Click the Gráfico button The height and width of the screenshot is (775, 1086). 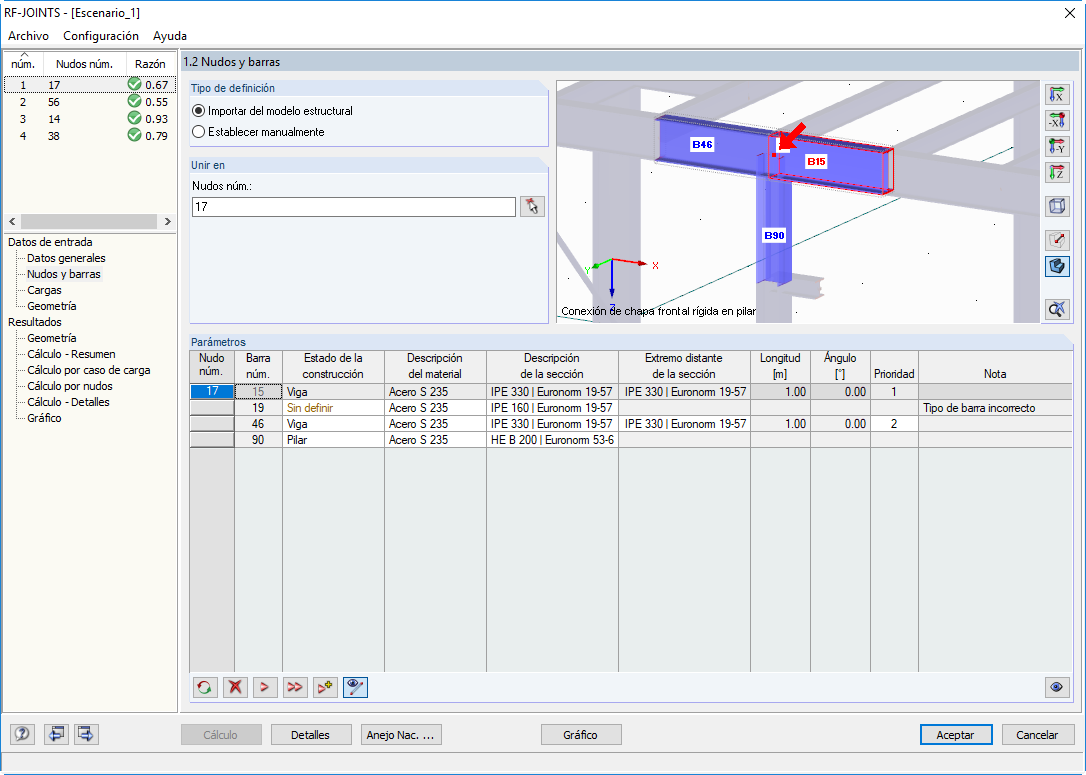coord(580,735)
